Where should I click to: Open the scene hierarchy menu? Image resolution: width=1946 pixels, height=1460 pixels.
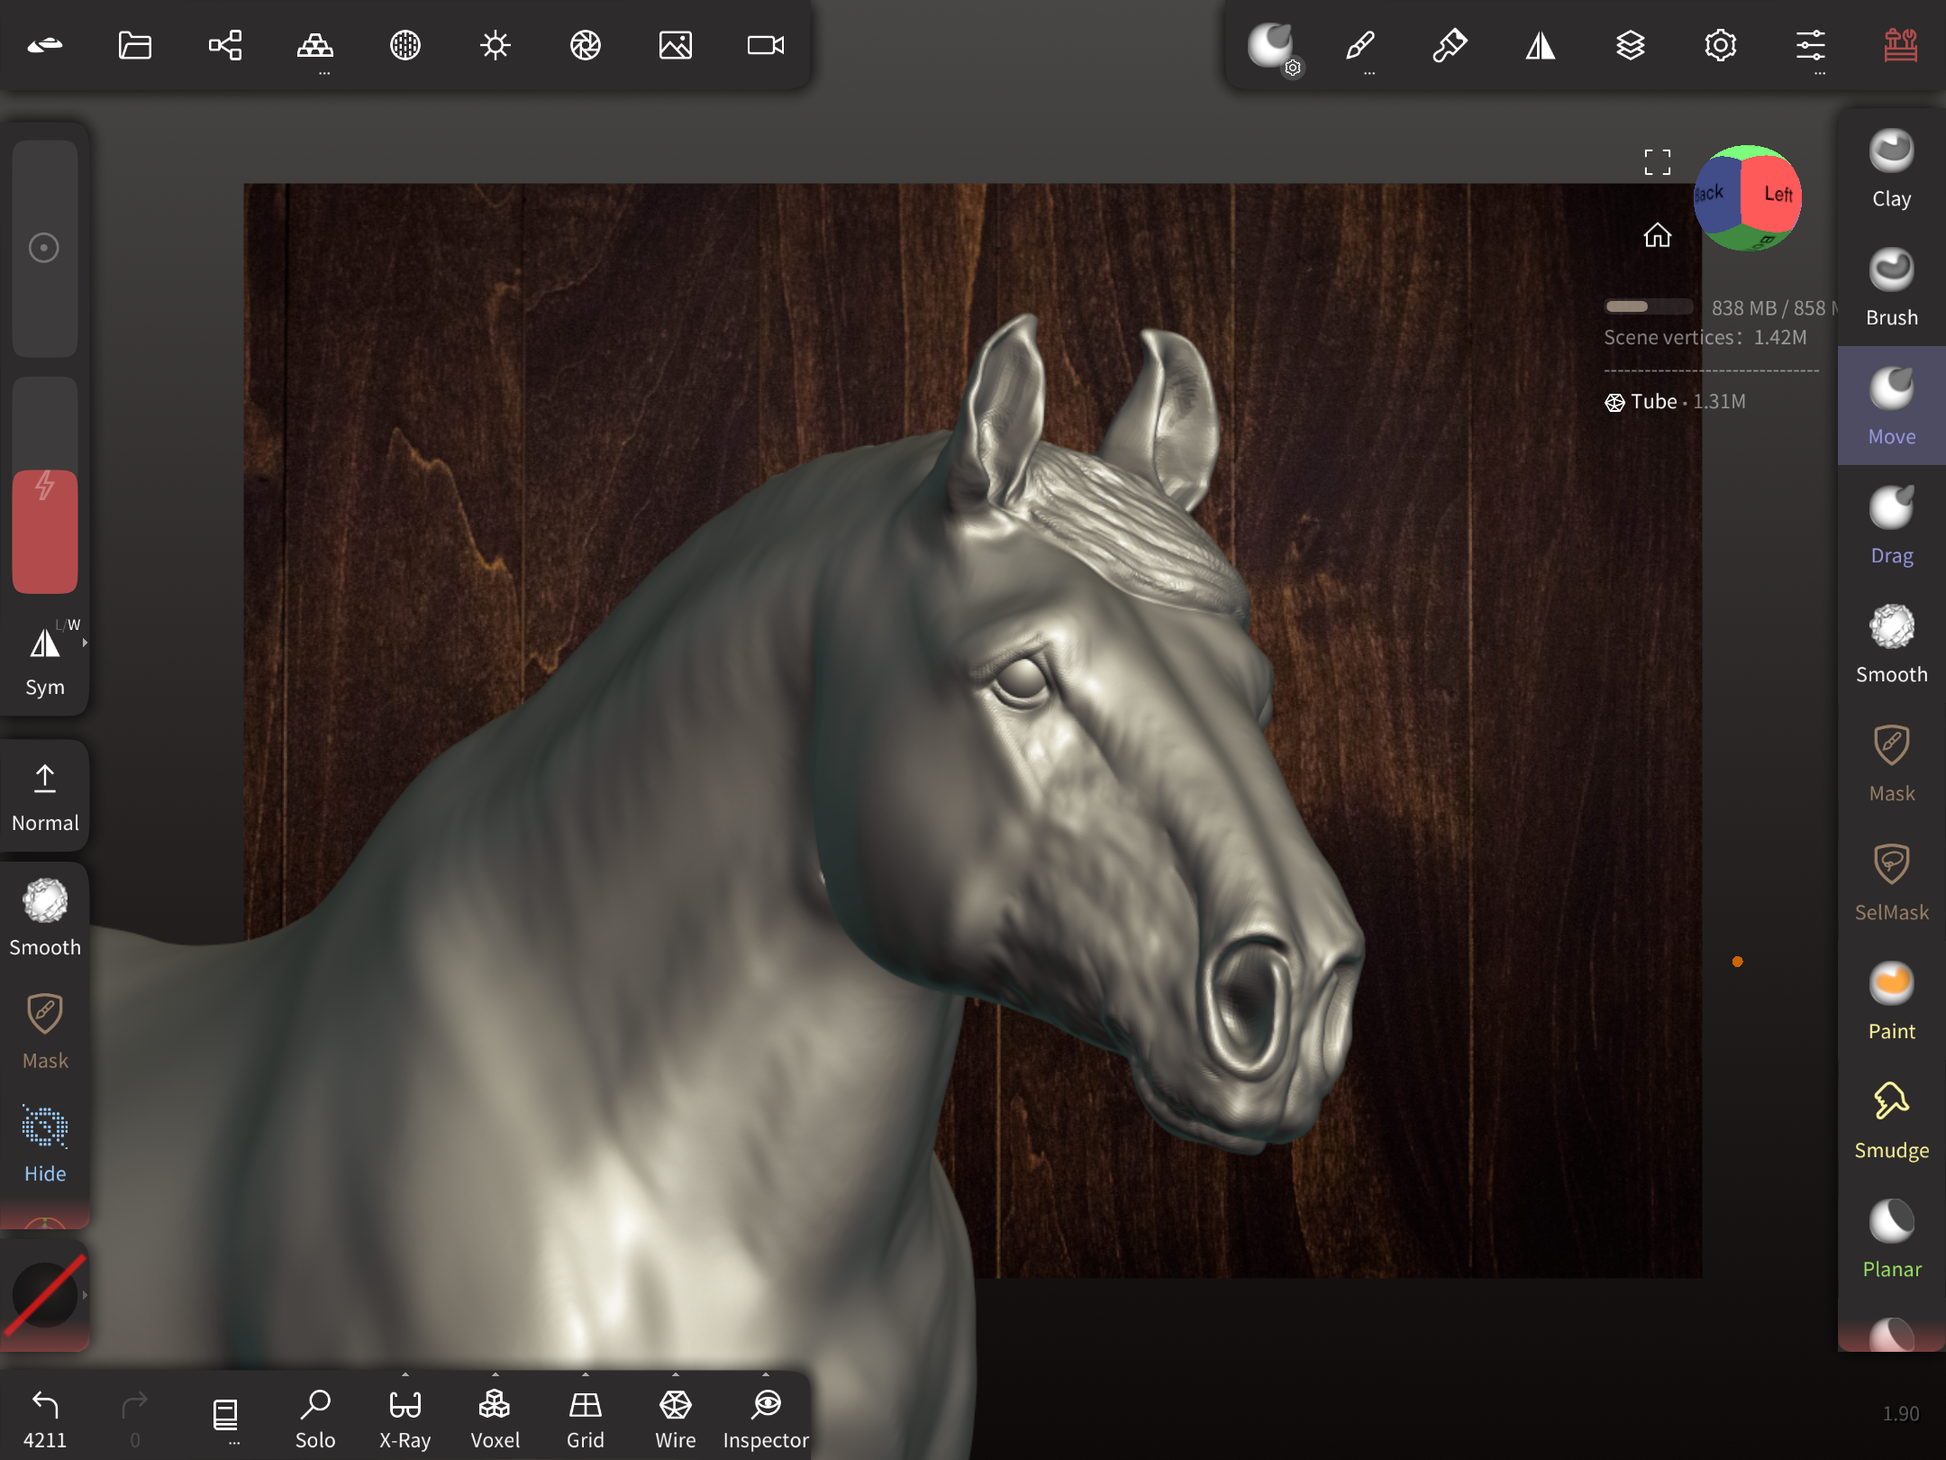225,45
